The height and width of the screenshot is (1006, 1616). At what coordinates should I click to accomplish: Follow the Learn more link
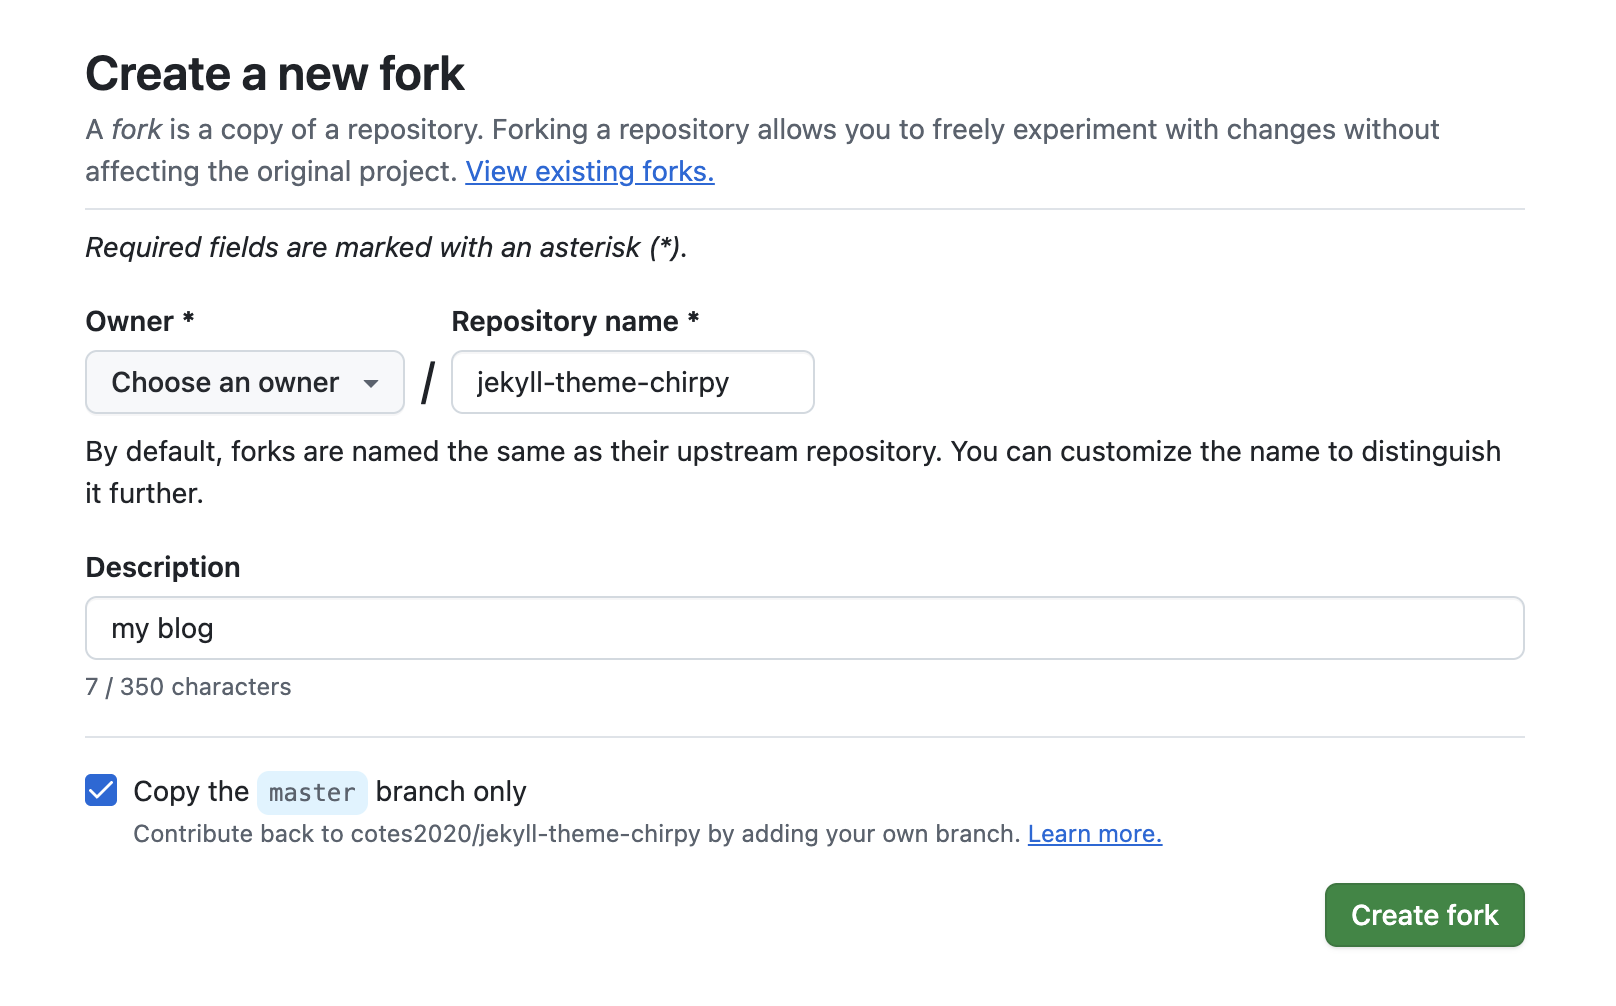click(x=1094, y=834)
